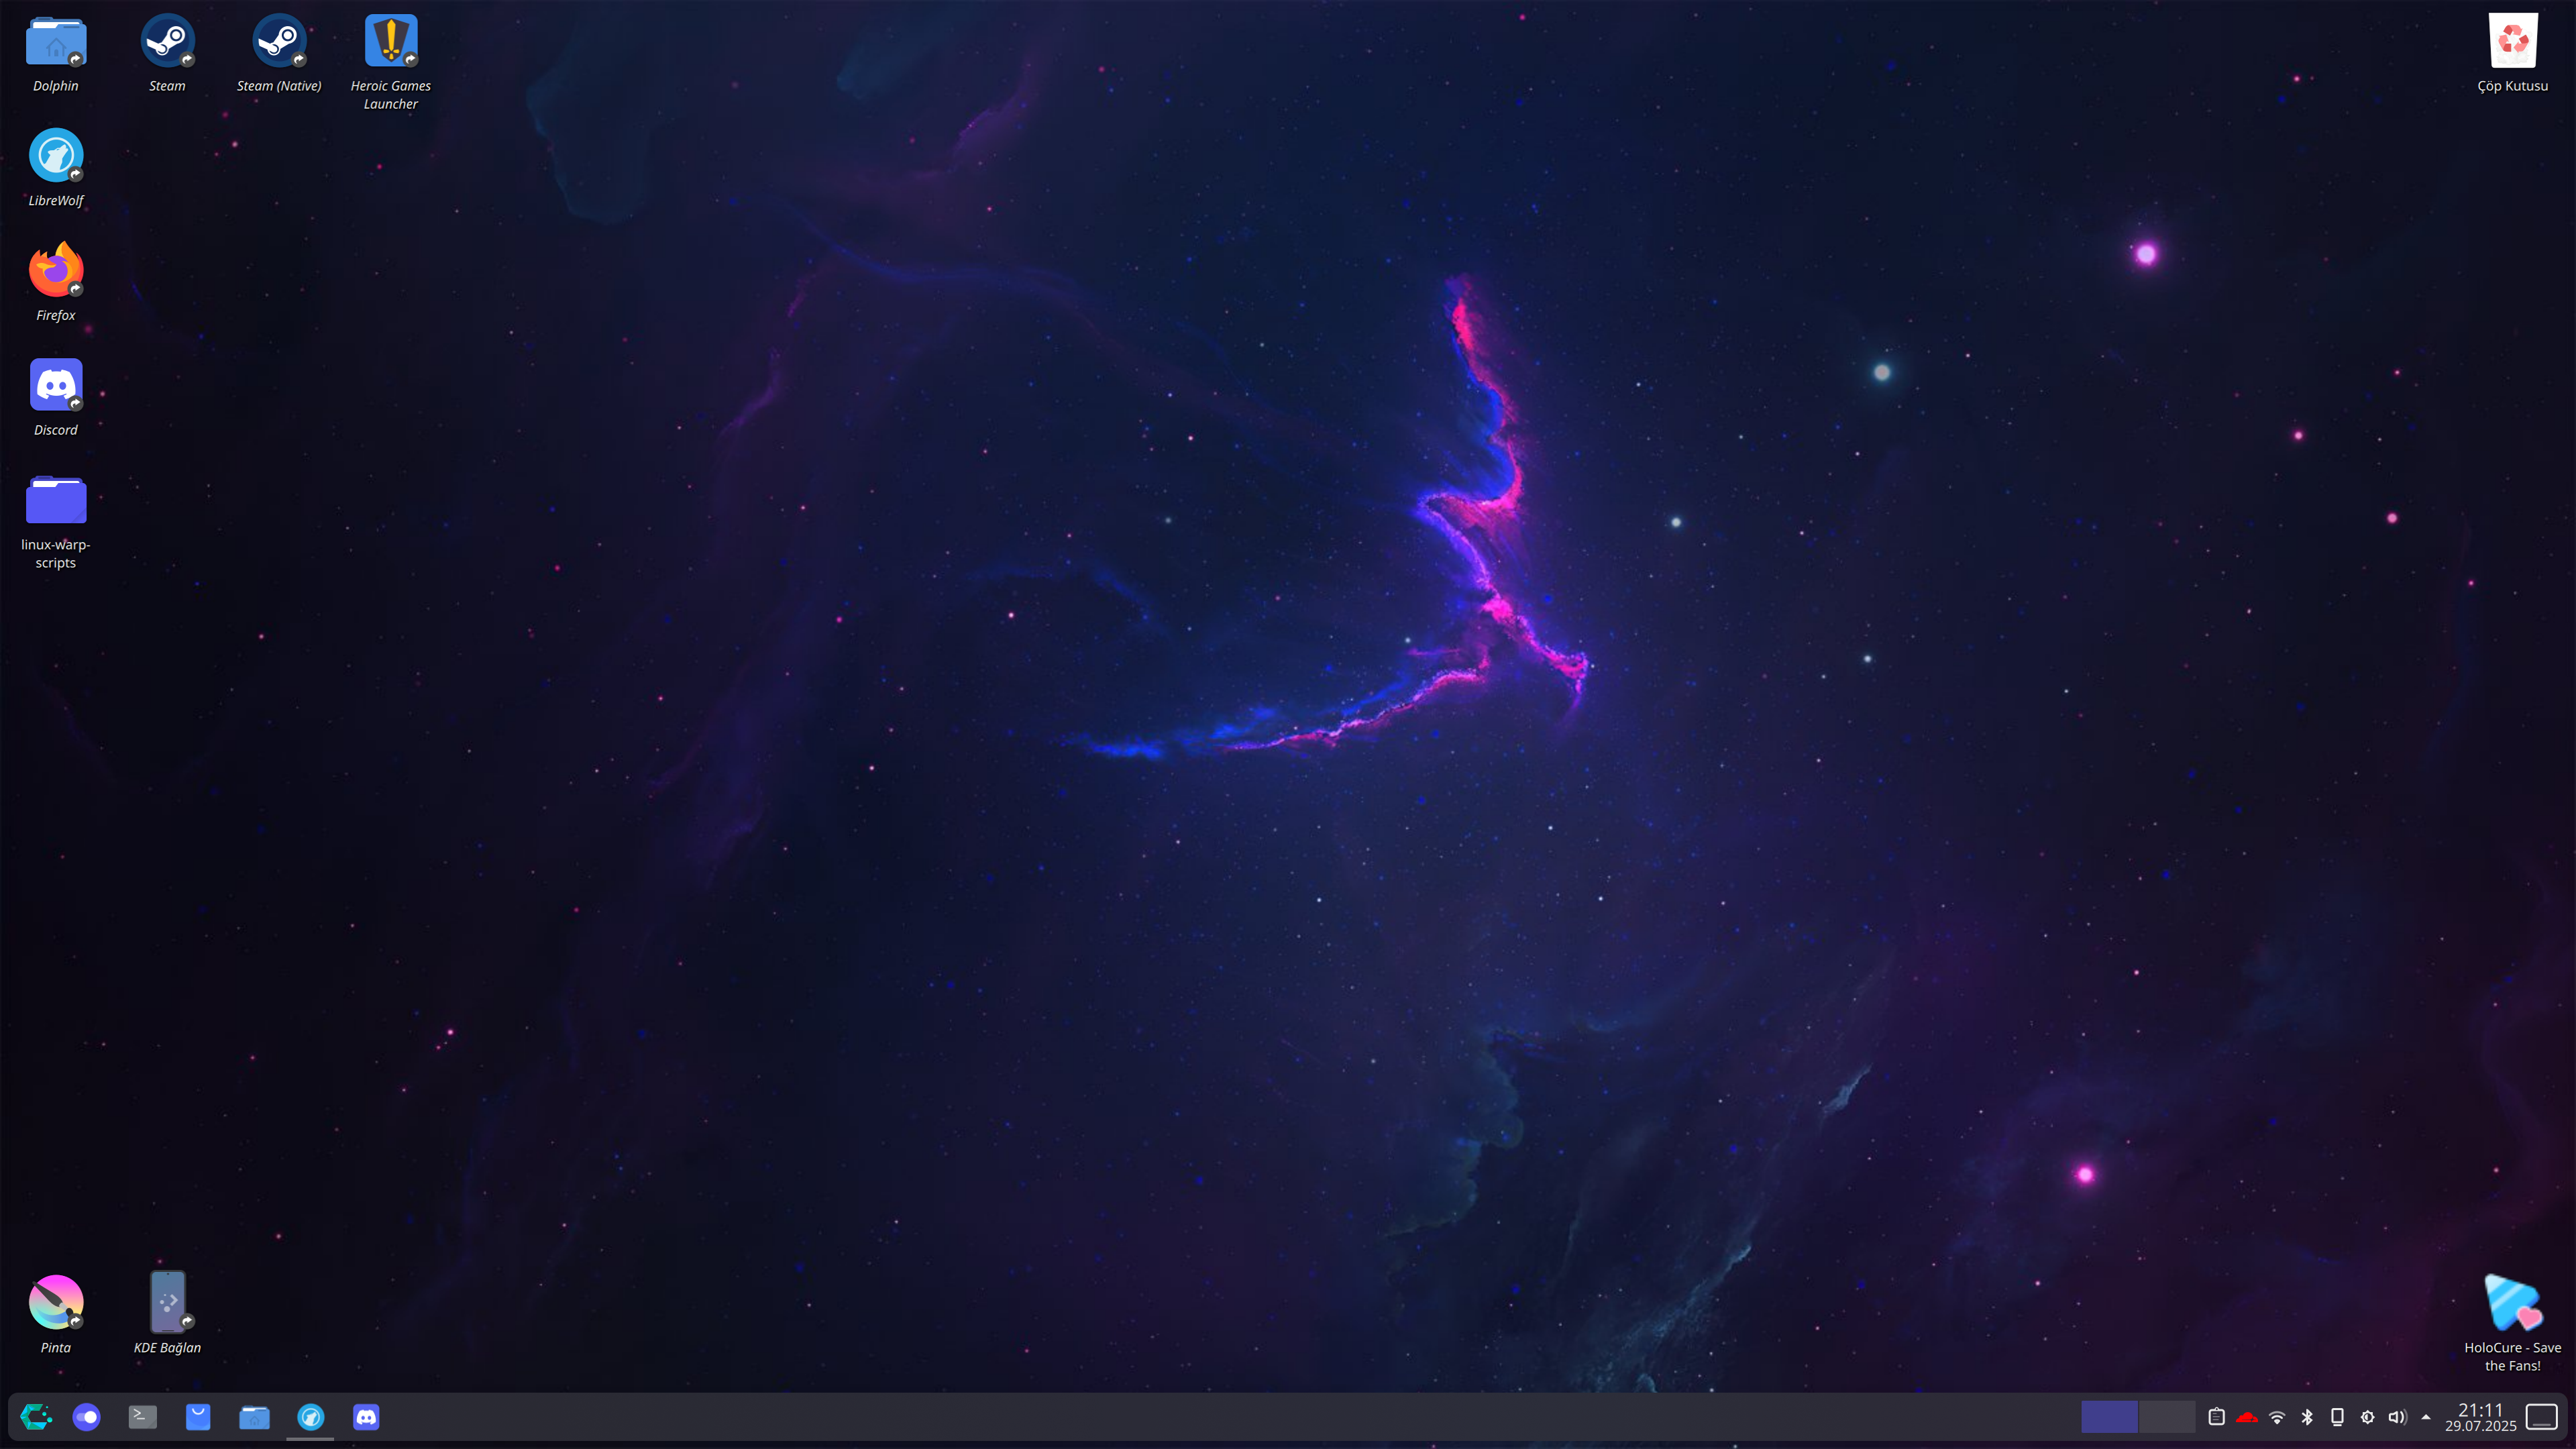Open the calendar from the 21:11 clock

[x=2480, y=1417]
